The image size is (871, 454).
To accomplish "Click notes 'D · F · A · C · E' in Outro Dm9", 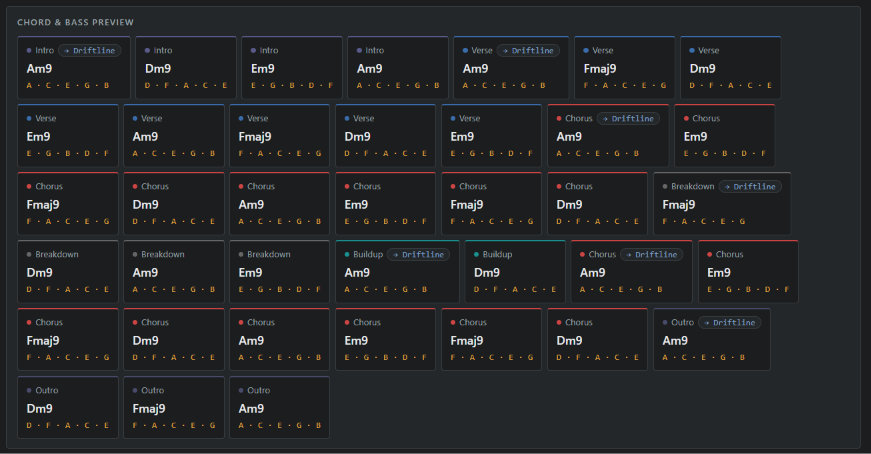I will 68,426.
